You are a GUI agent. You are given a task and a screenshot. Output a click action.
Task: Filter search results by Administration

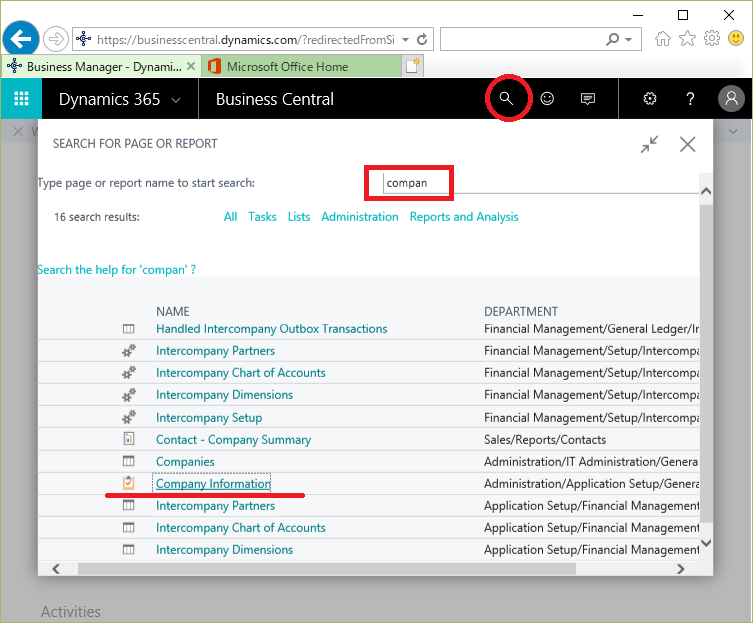point(360,217)
